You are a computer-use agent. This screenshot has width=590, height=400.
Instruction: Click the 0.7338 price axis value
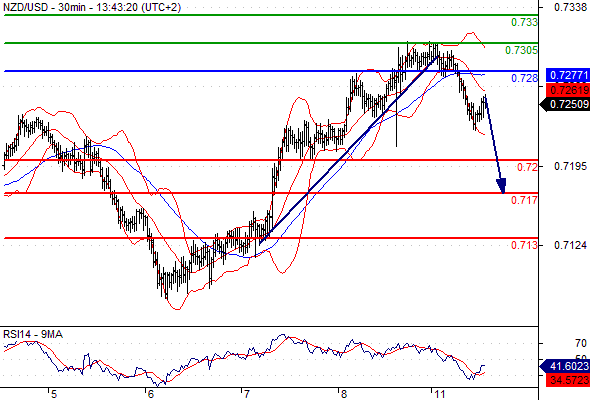pos(570,7)
